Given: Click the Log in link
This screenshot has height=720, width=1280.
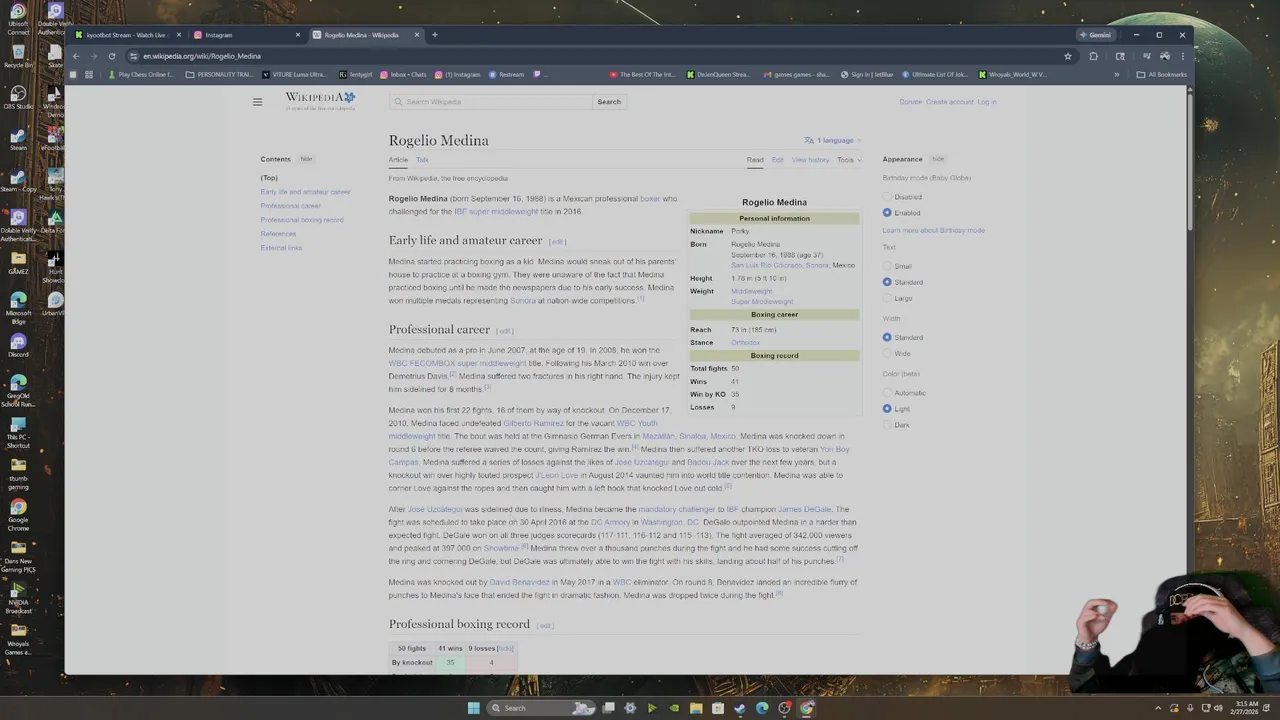Looking at the screenshot, I should [986, 102].
